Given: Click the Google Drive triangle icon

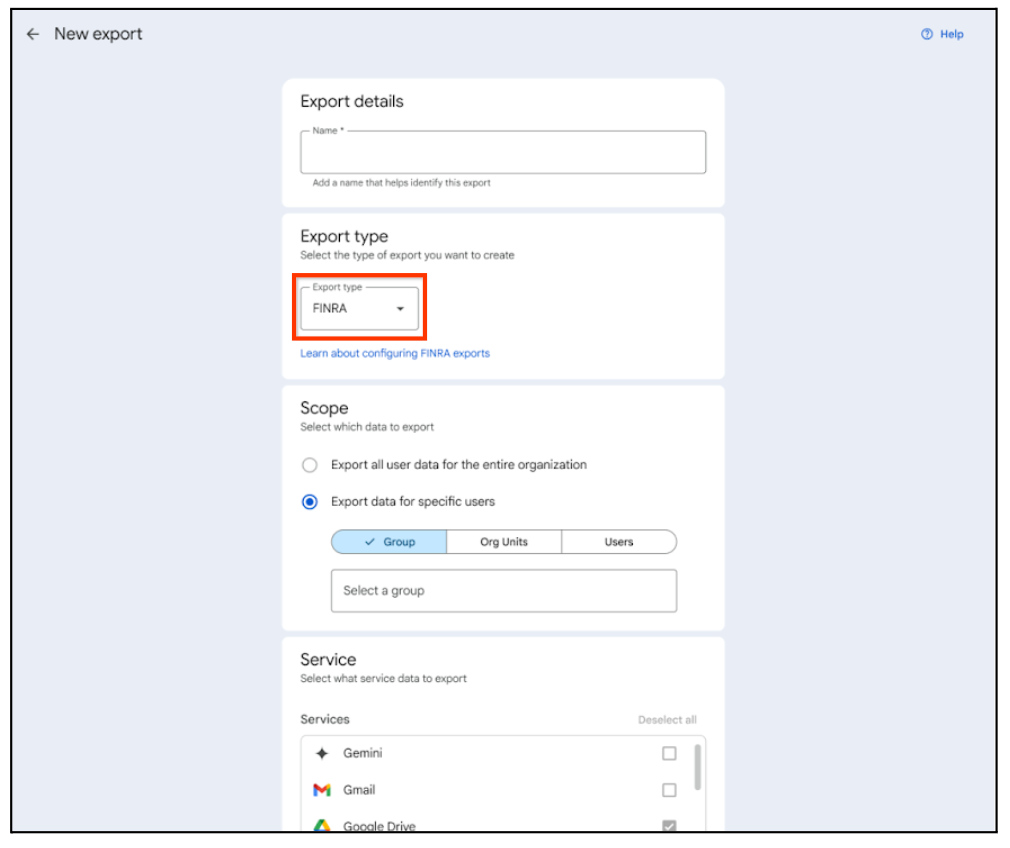Looking at the screenshot, I should click(322, 825).
